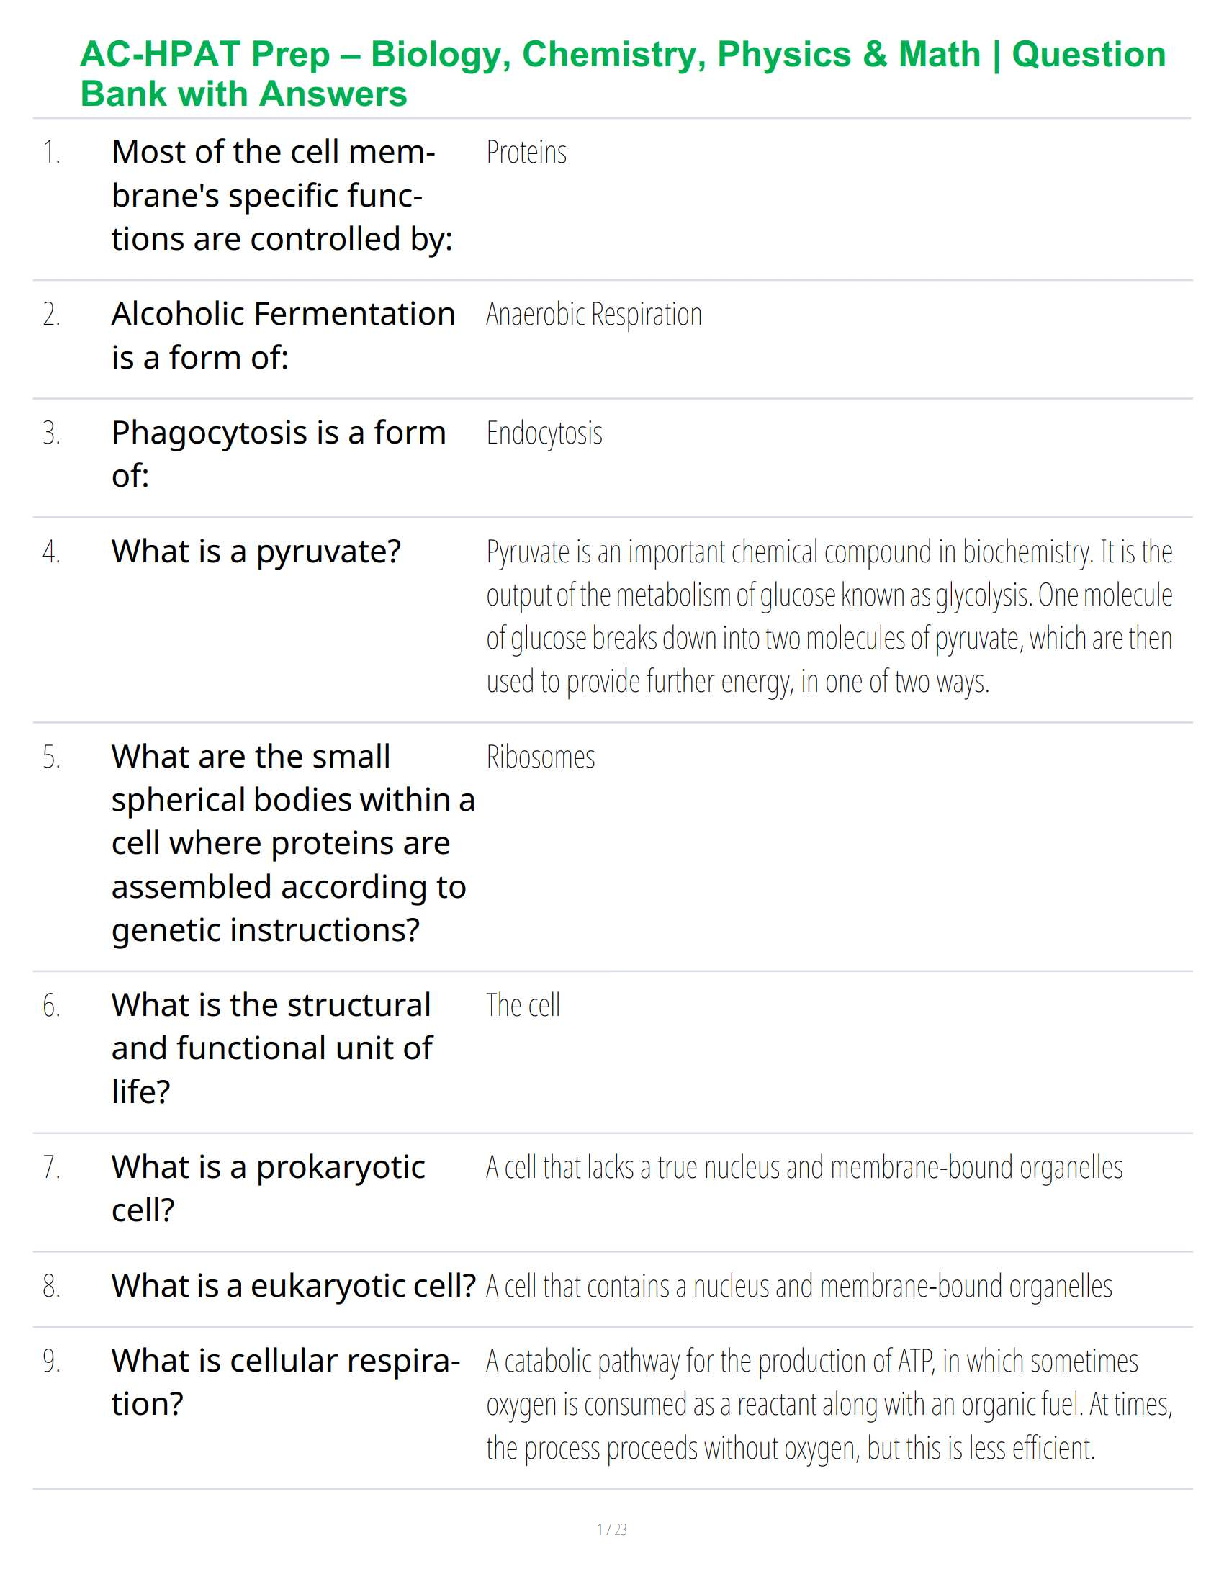Click the "What is a eukaryotic cell?" question
The height and width of the screenshot is (1584, 1224).
pos(293,1285)
